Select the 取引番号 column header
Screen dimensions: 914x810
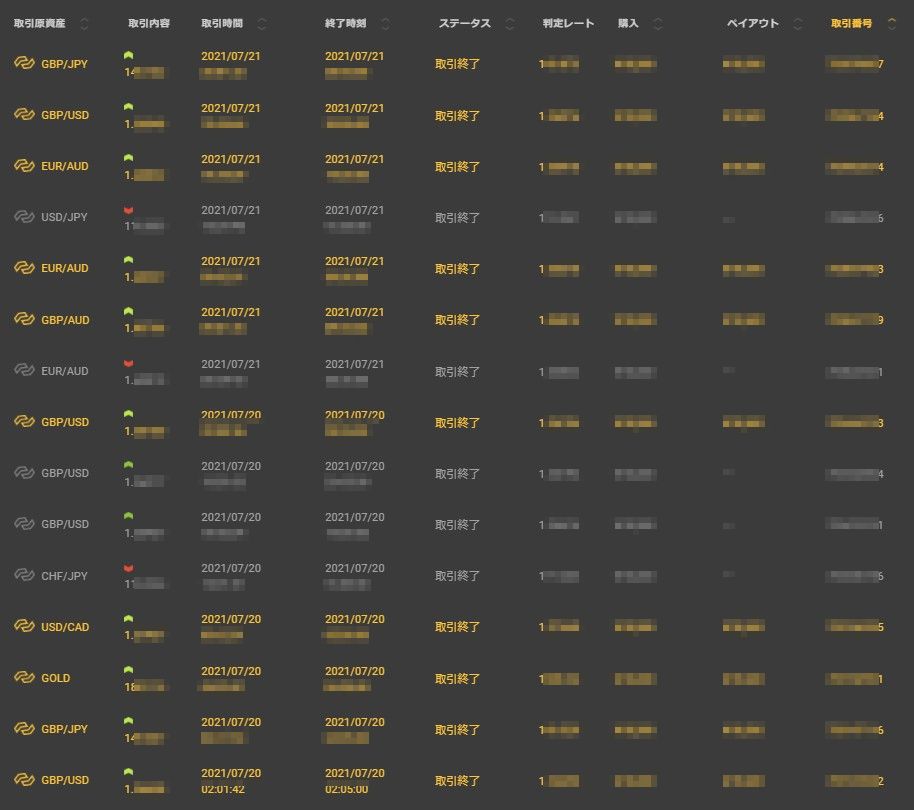[x=851, y=23]
